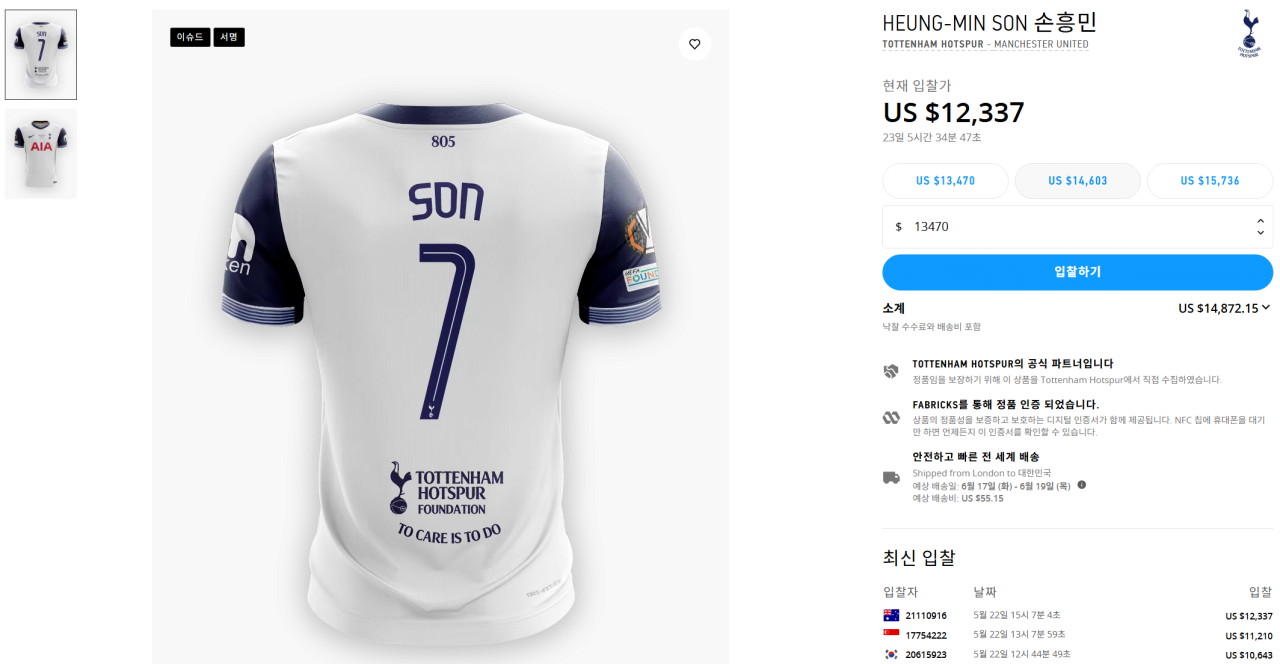Choose the US $15,736 quick bid option

point(1210,181)
